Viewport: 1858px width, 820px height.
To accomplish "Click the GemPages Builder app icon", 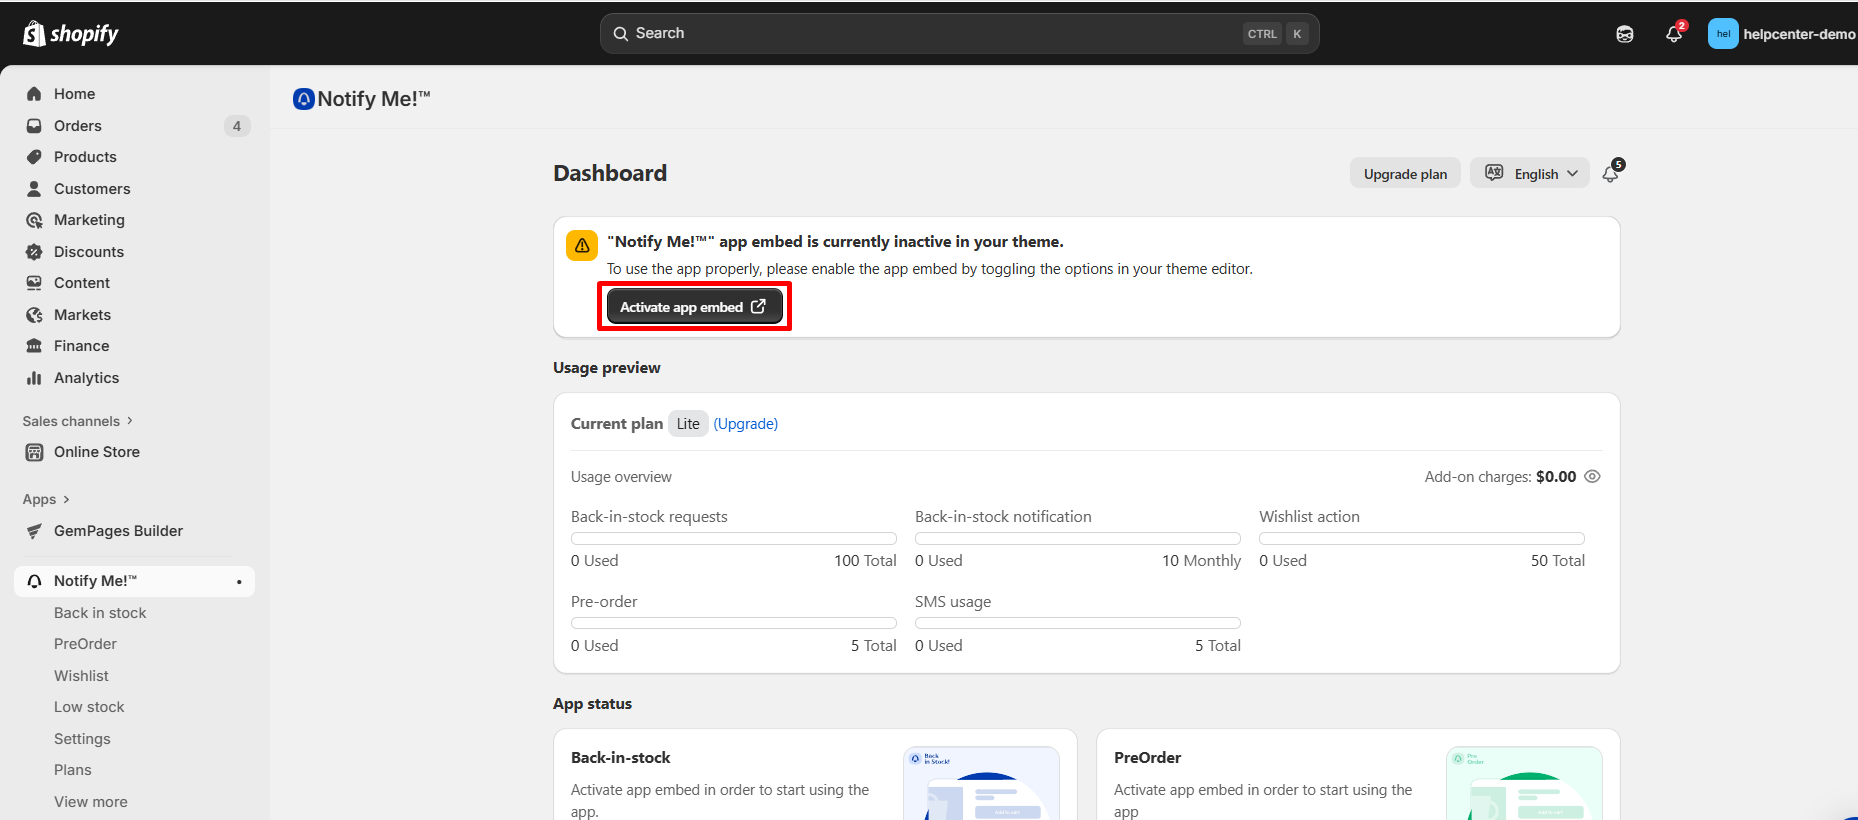I will [x=34, y=531].
